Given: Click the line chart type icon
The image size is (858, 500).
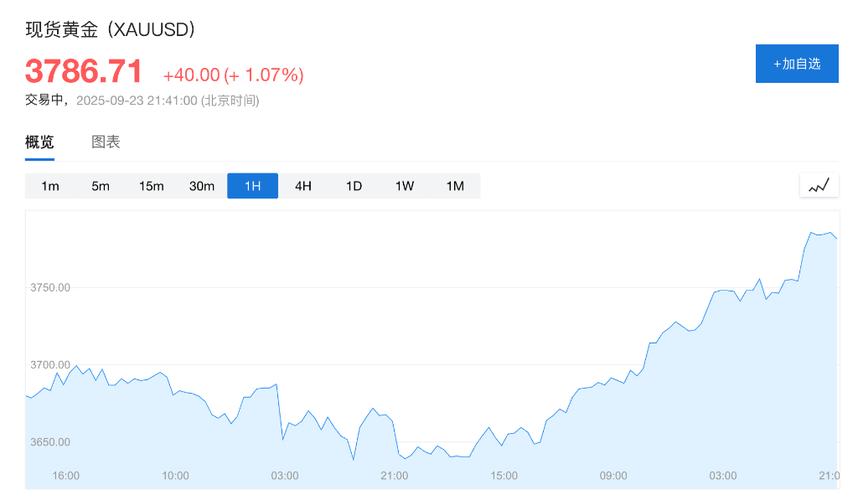Looking at the screenshot, I should tap(819, 185).
